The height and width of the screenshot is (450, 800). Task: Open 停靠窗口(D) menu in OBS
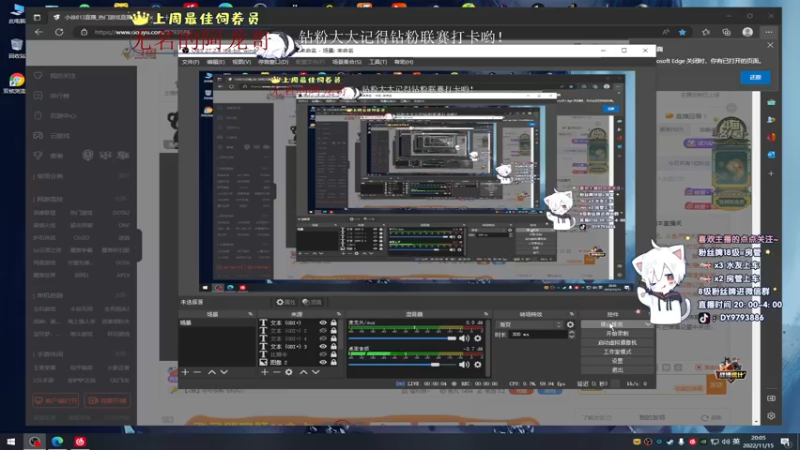pyautogui.click(x=273, y=62)
